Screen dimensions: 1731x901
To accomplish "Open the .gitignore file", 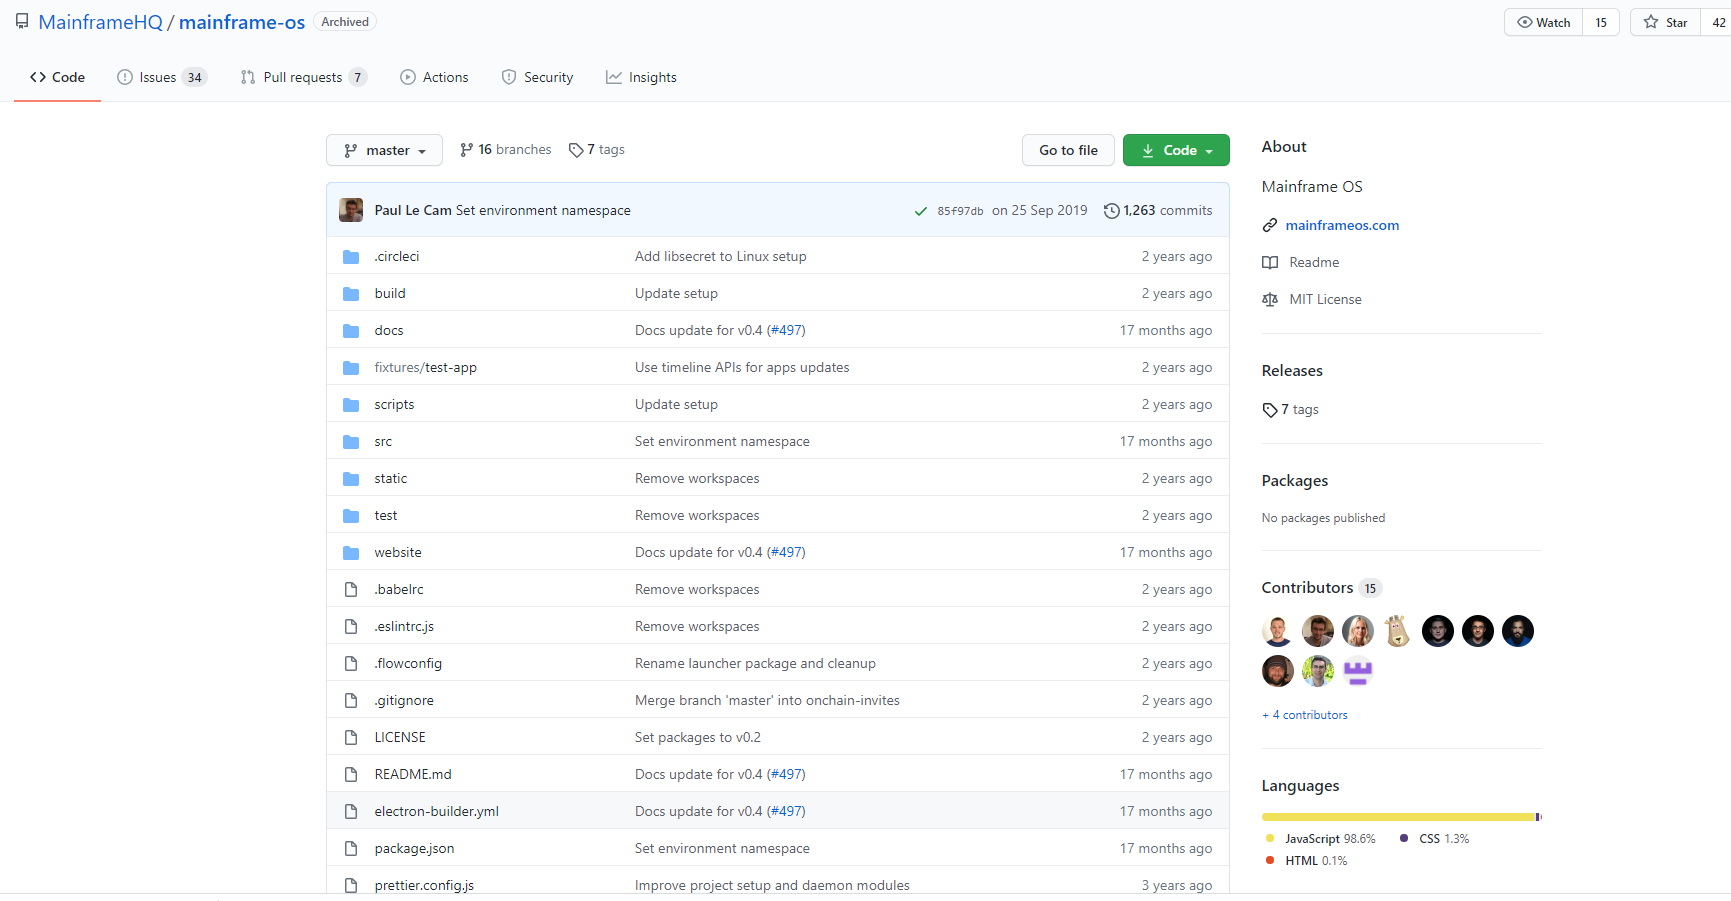I will [x=404, y=701].
